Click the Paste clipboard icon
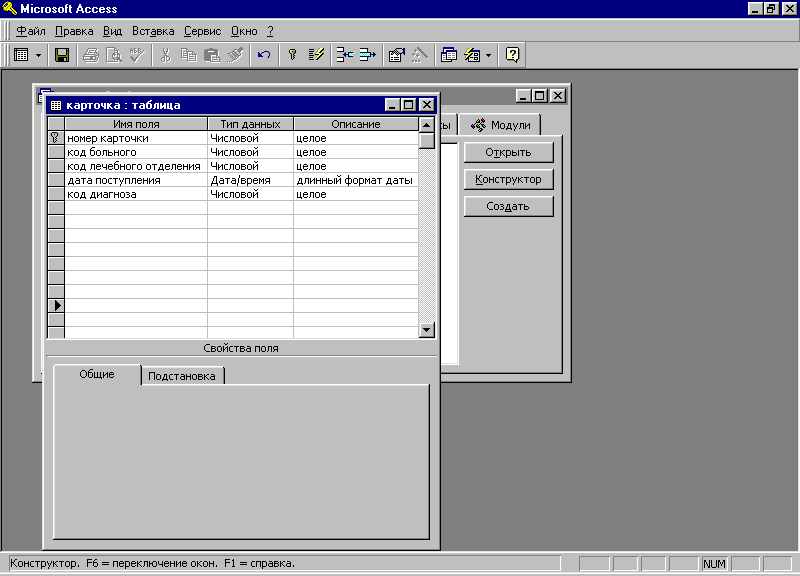Image resolution: width=800 pixels, height=576 pixels. 211,55
